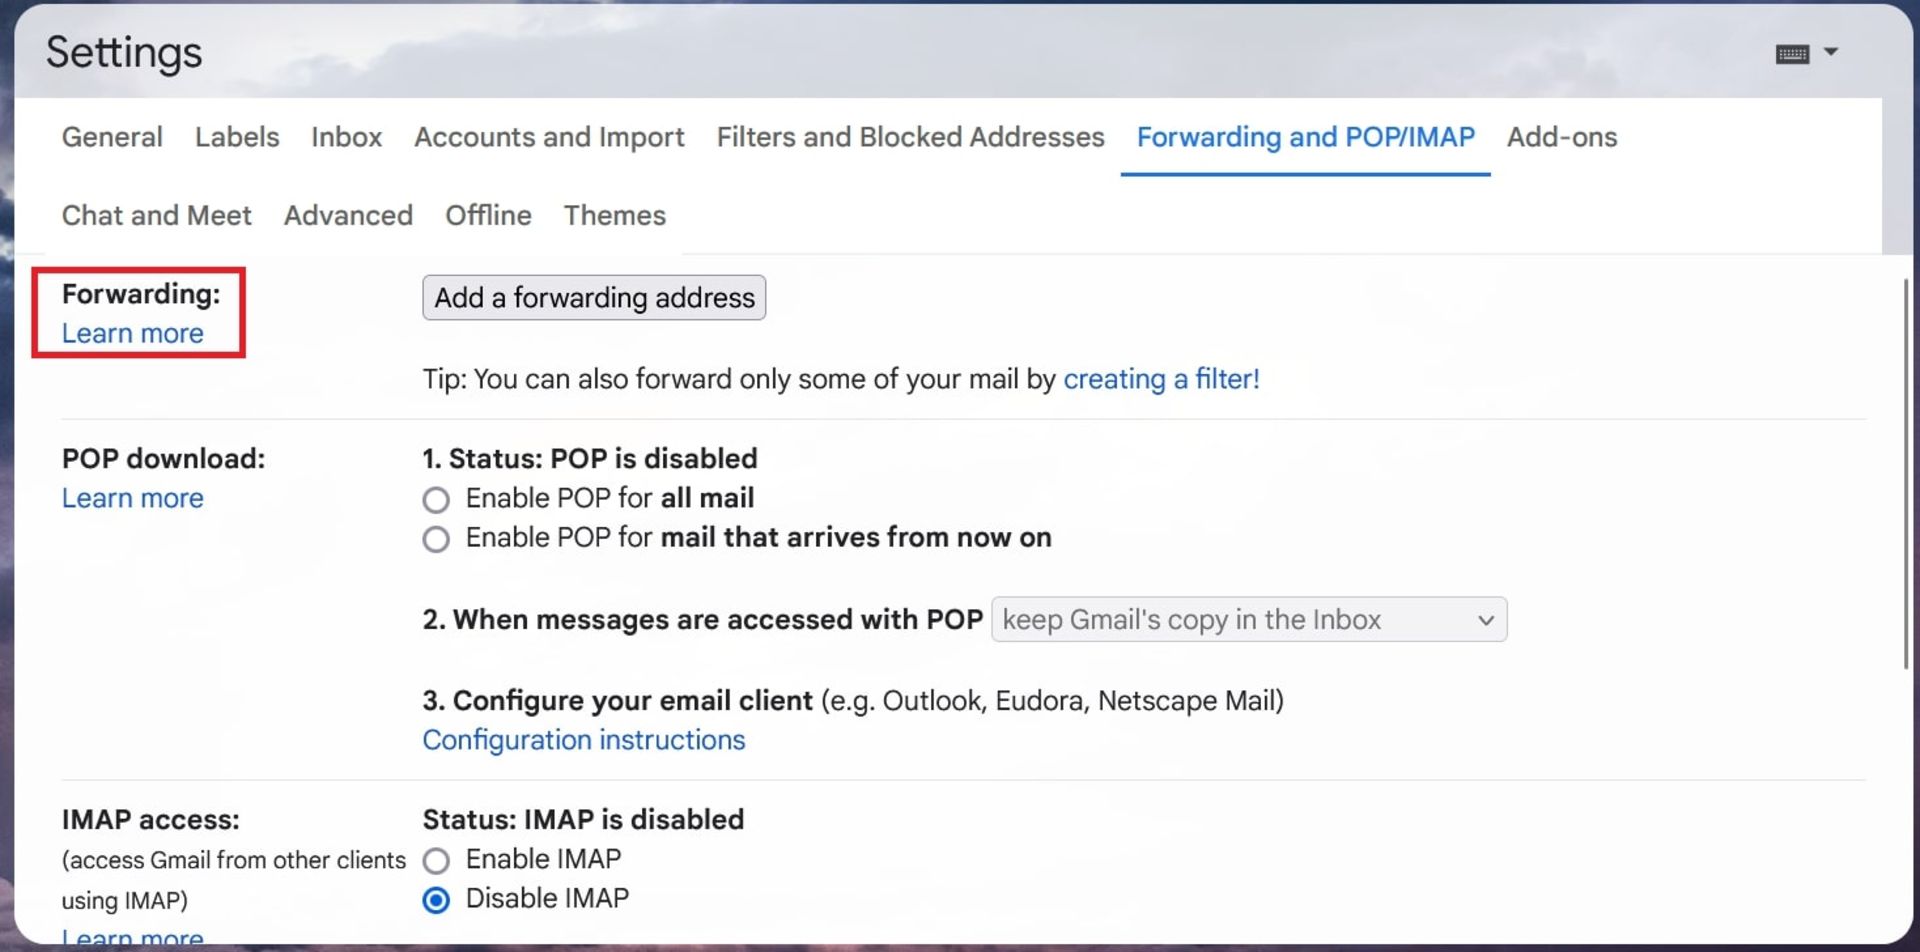
Task: Switch to the Labels tab
Action: (237, 137)
